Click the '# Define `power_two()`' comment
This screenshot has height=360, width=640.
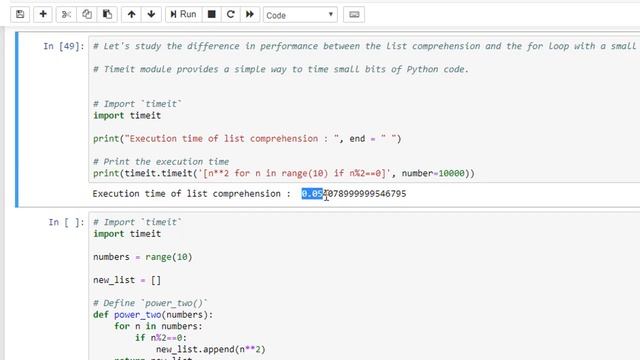click(x=150, y=303)
